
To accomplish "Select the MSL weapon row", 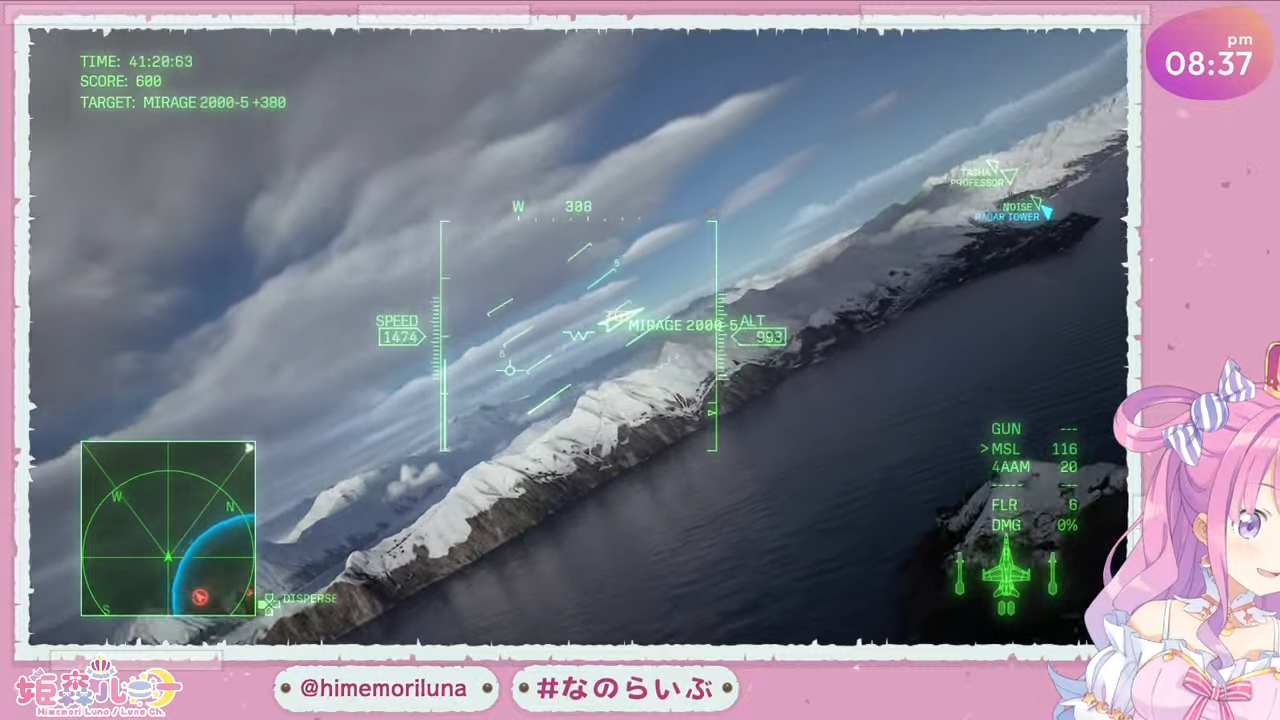I will coord(1030,449).
